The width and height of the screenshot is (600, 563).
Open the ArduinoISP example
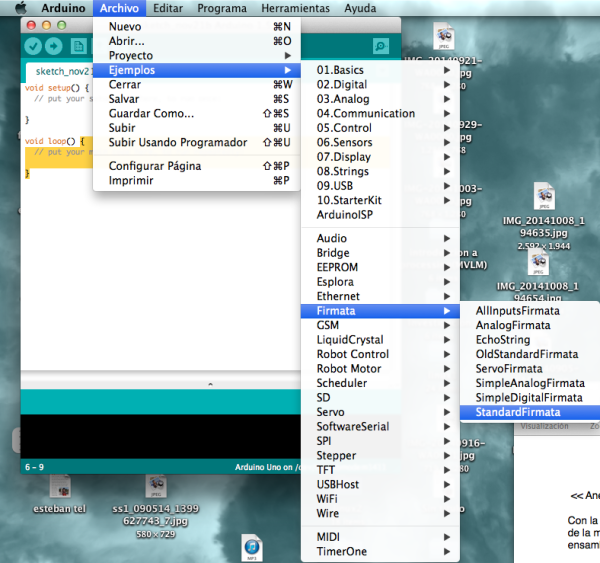[380, 215]
